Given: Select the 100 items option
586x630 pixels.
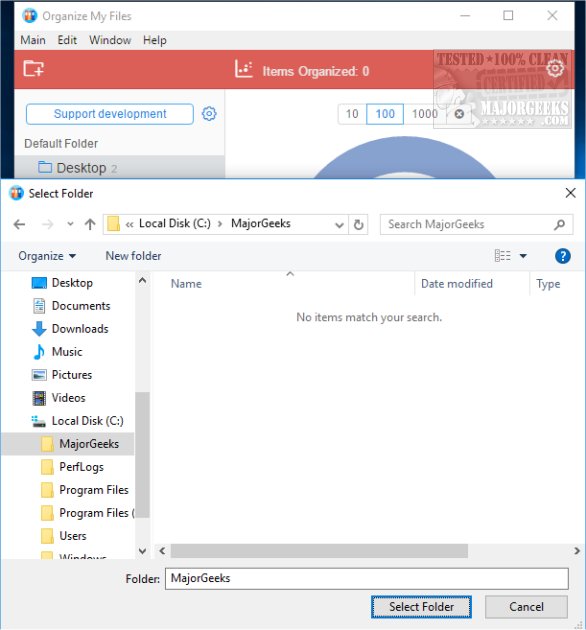Looking at the screenshot, I should [x=385, y=114].
